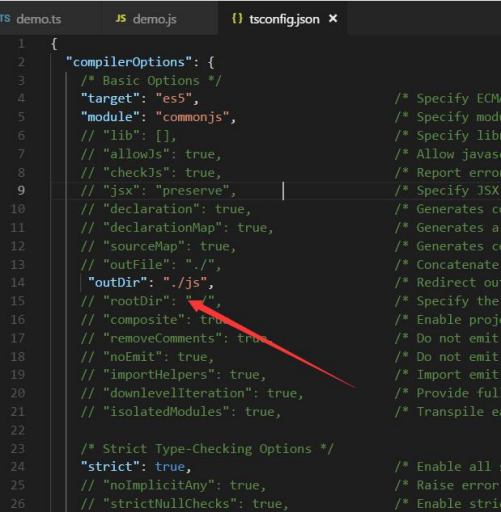Click line number 22 in the gutter
Image resolution: width=501 pixels, height=514 pixels.
point(18,431)
